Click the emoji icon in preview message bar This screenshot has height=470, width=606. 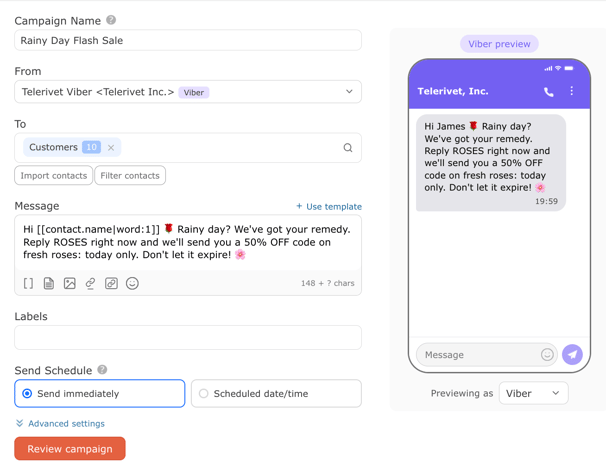547,354
